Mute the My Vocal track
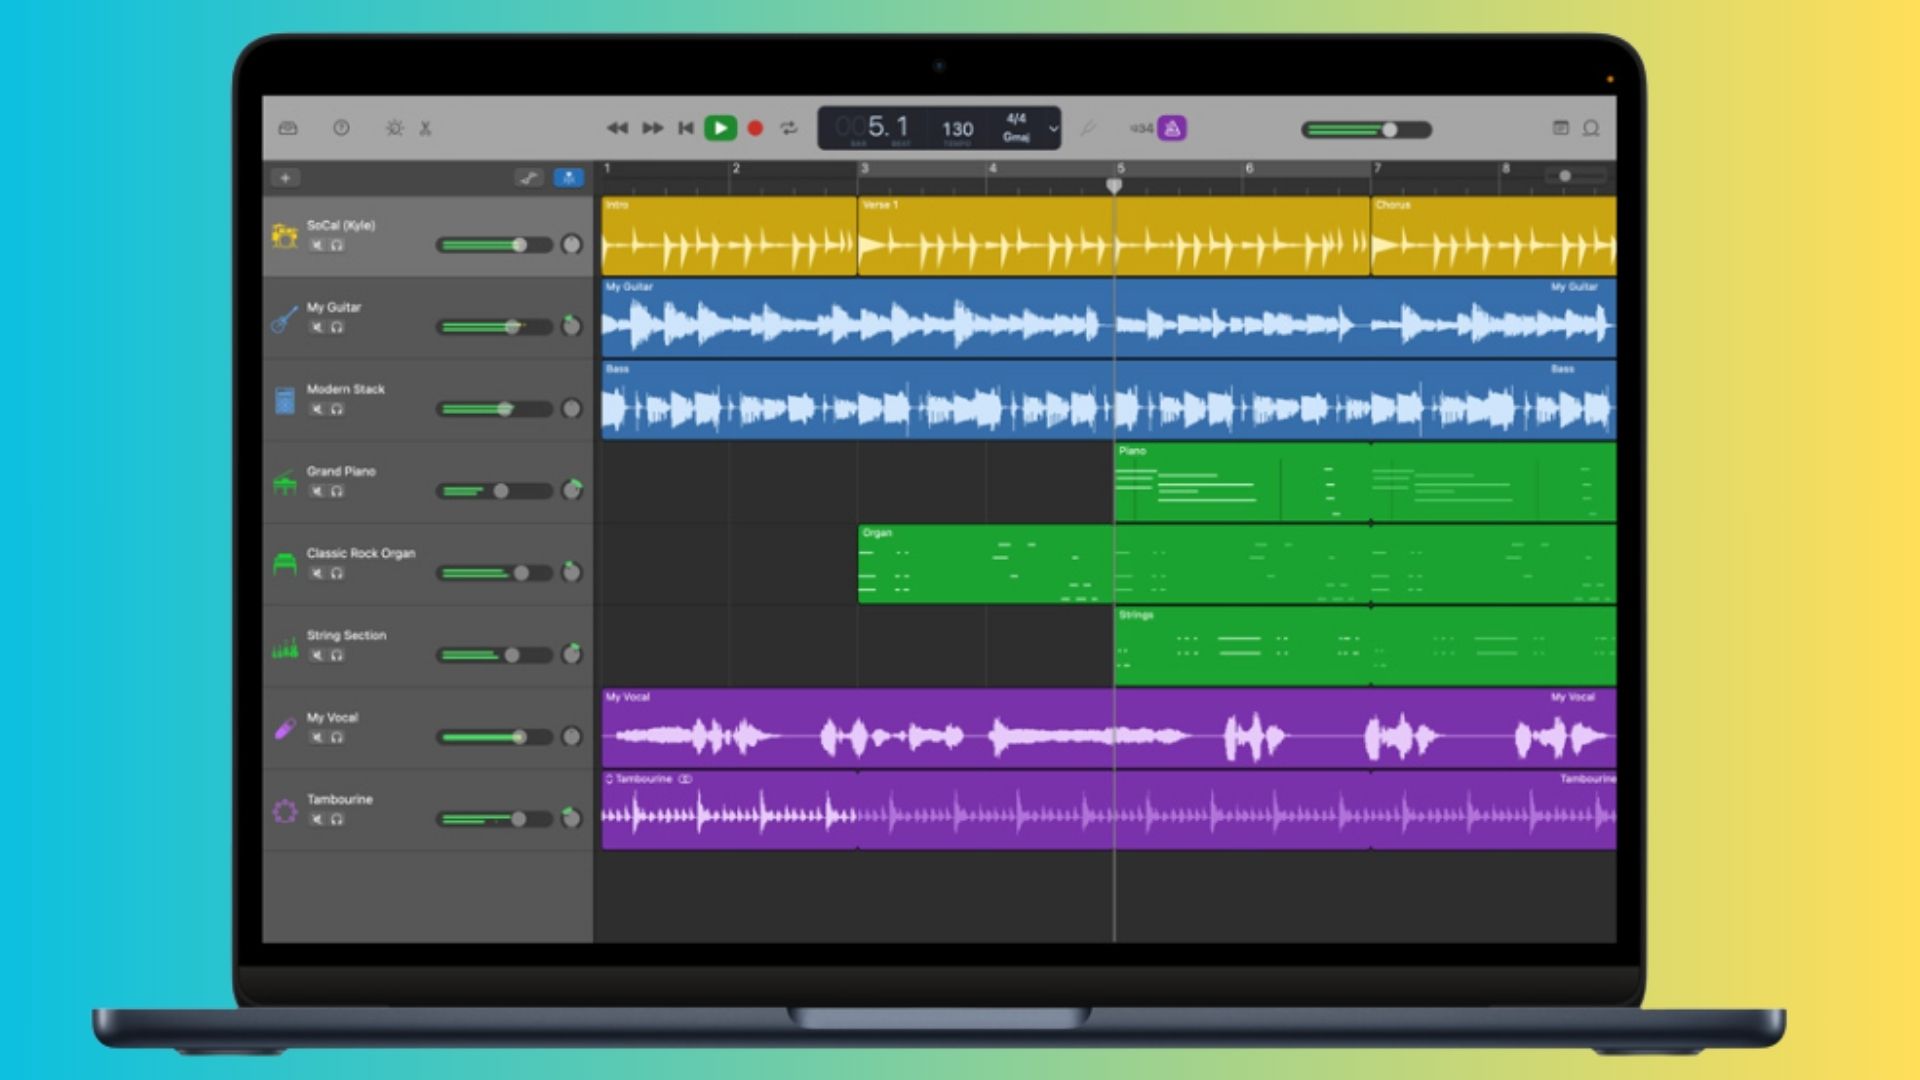This screenshot has width=1920, height=1080. [x=318, y=738]
